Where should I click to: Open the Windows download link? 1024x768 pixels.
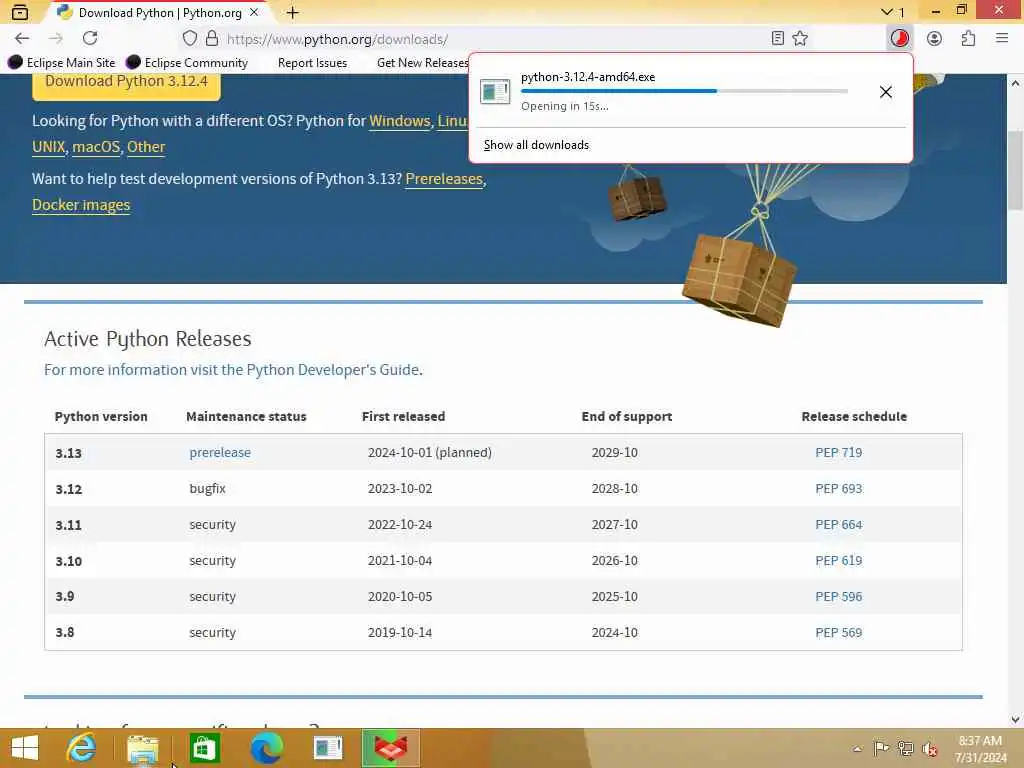click(400, 121)
